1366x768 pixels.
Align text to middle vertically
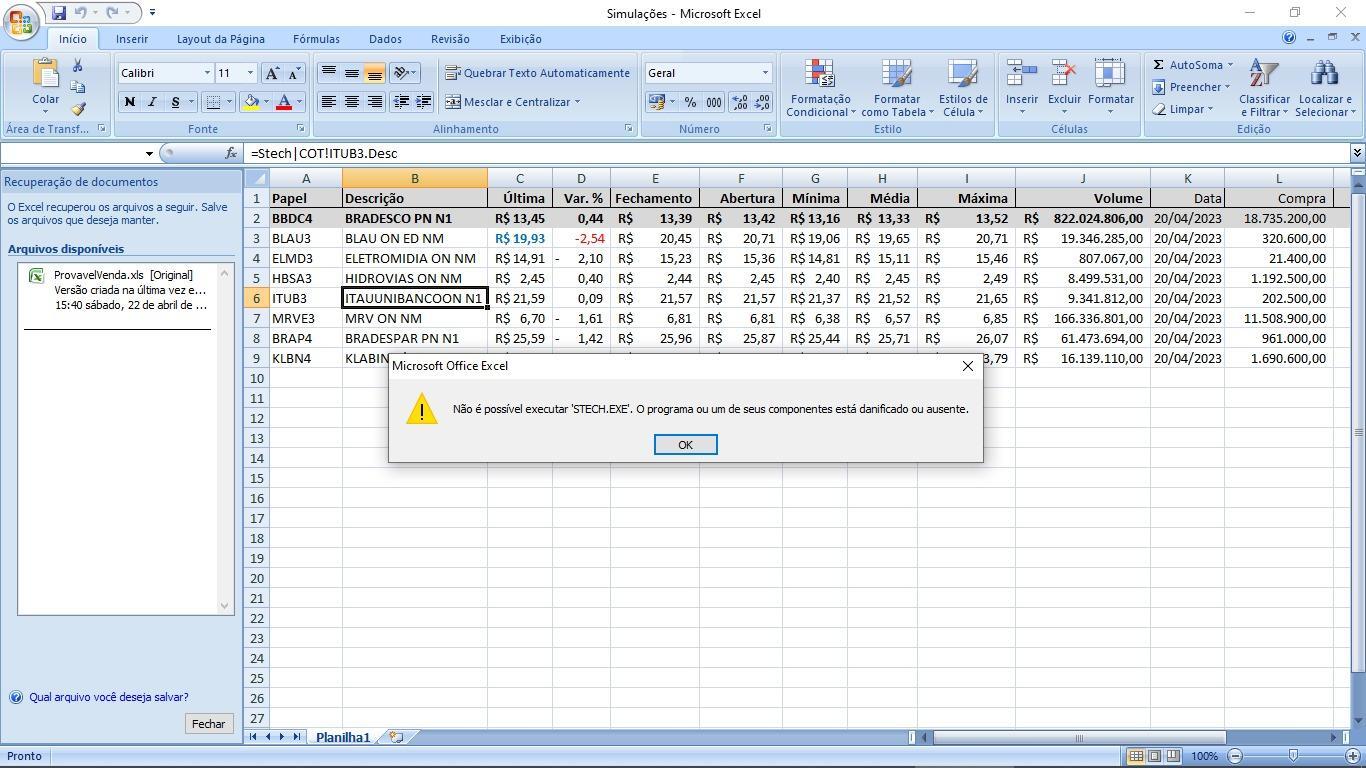pos(351,73)
